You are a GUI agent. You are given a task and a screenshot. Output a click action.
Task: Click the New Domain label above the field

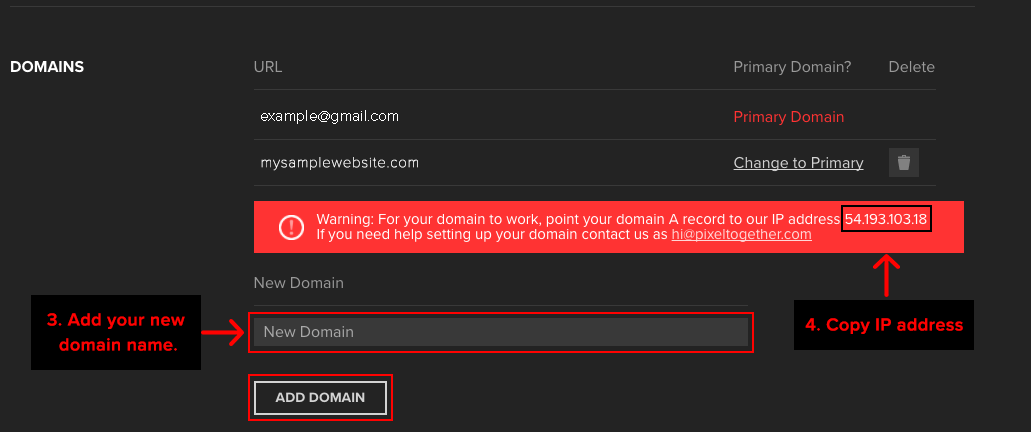coord(298,283)
